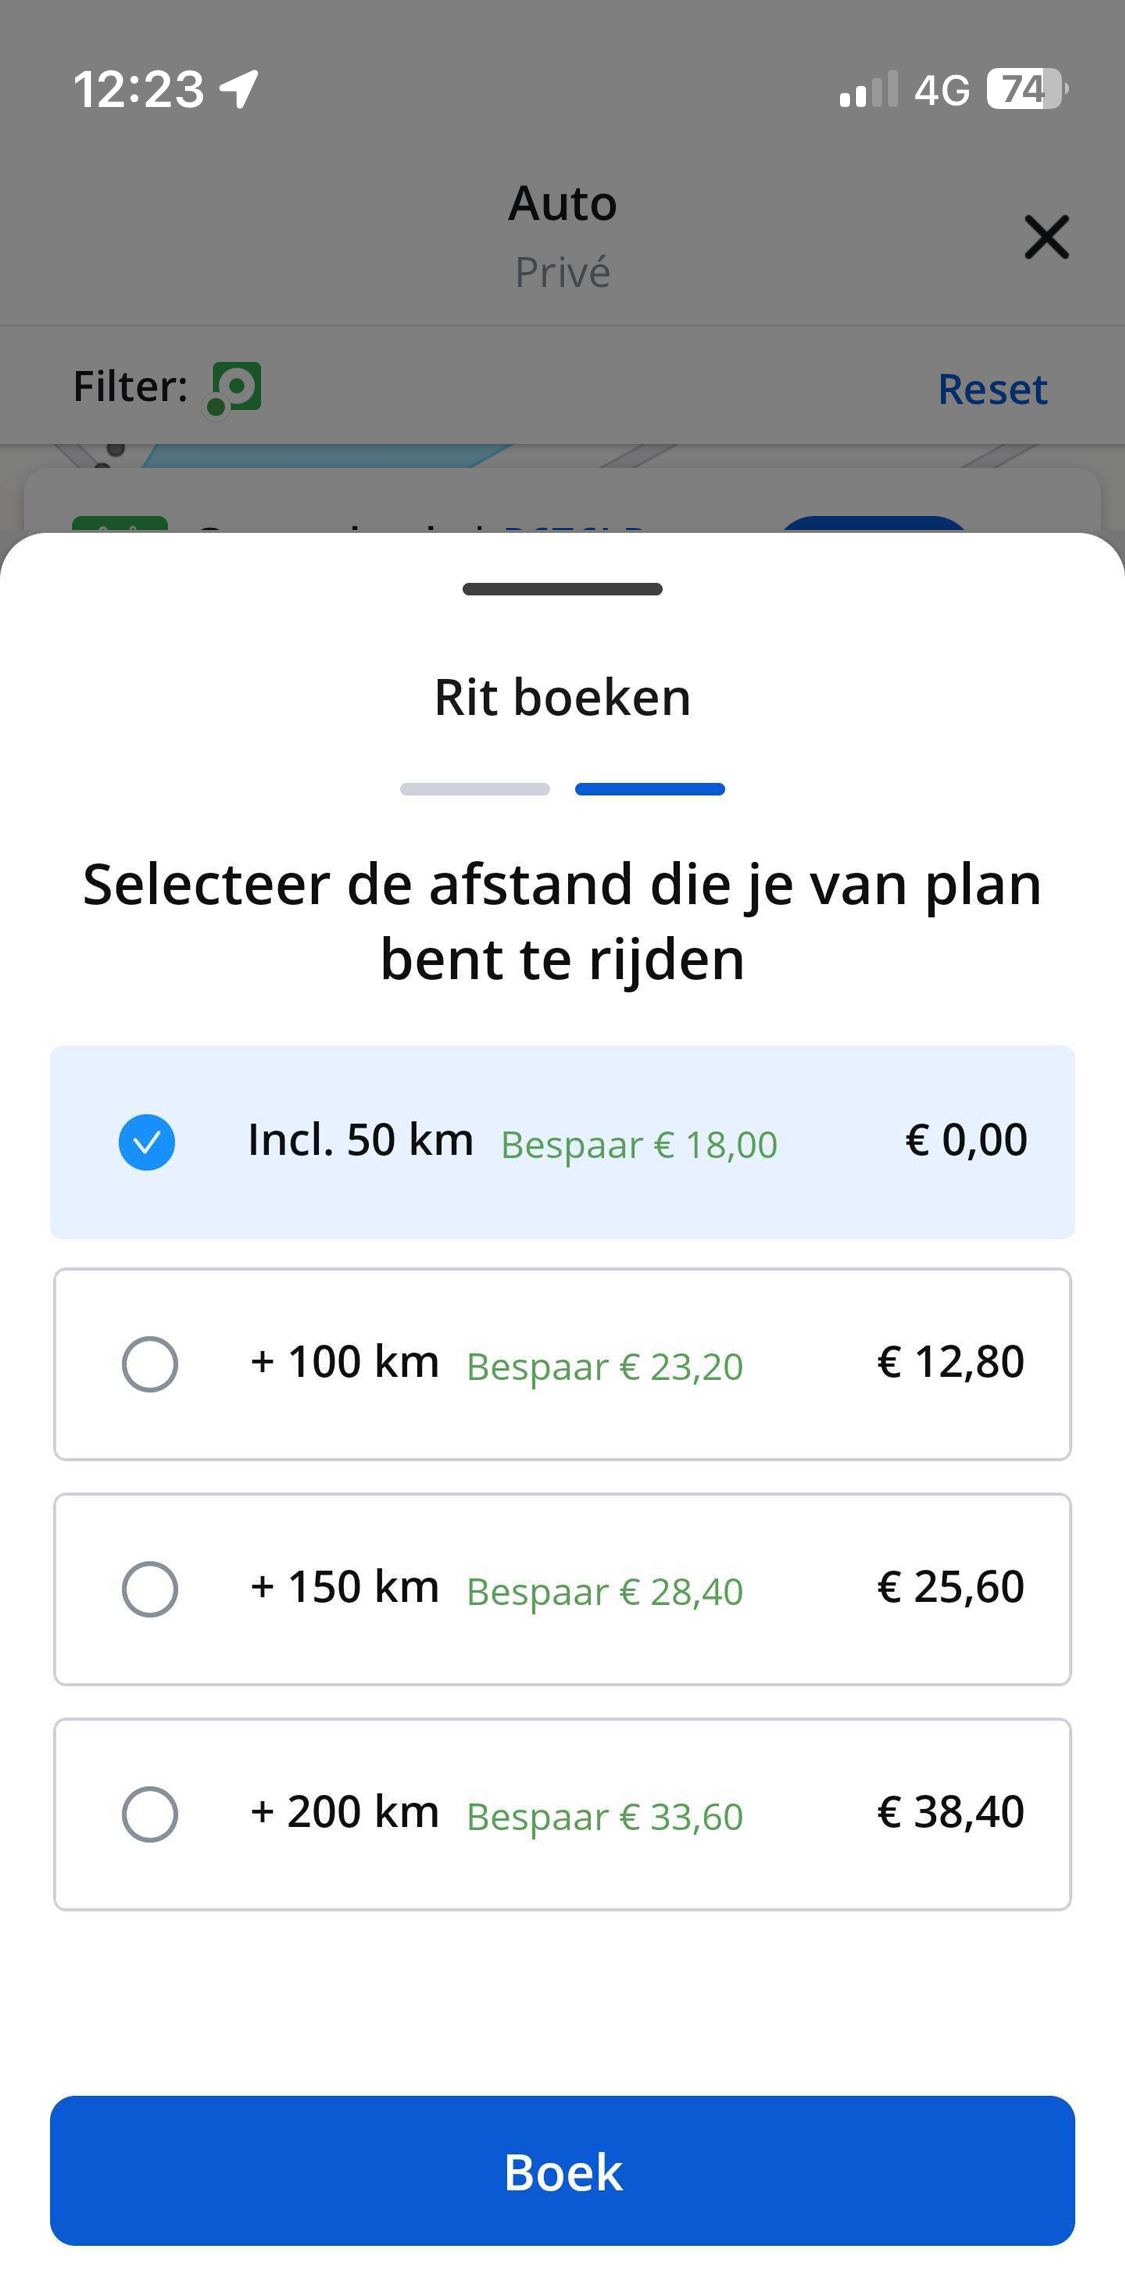Select the blue checkmark for Incl. 50 km
Screen dimensions: 1125x2291
(147, 1142)
